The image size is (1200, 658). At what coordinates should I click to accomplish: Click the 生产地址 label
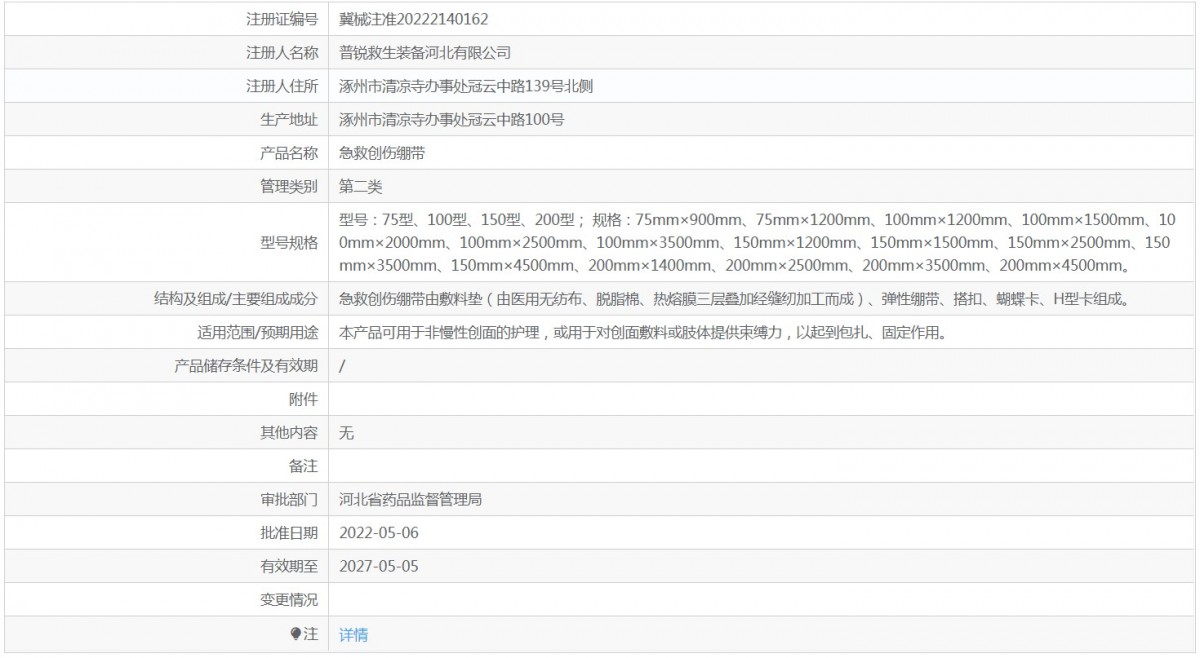click(x=289, y=120)
